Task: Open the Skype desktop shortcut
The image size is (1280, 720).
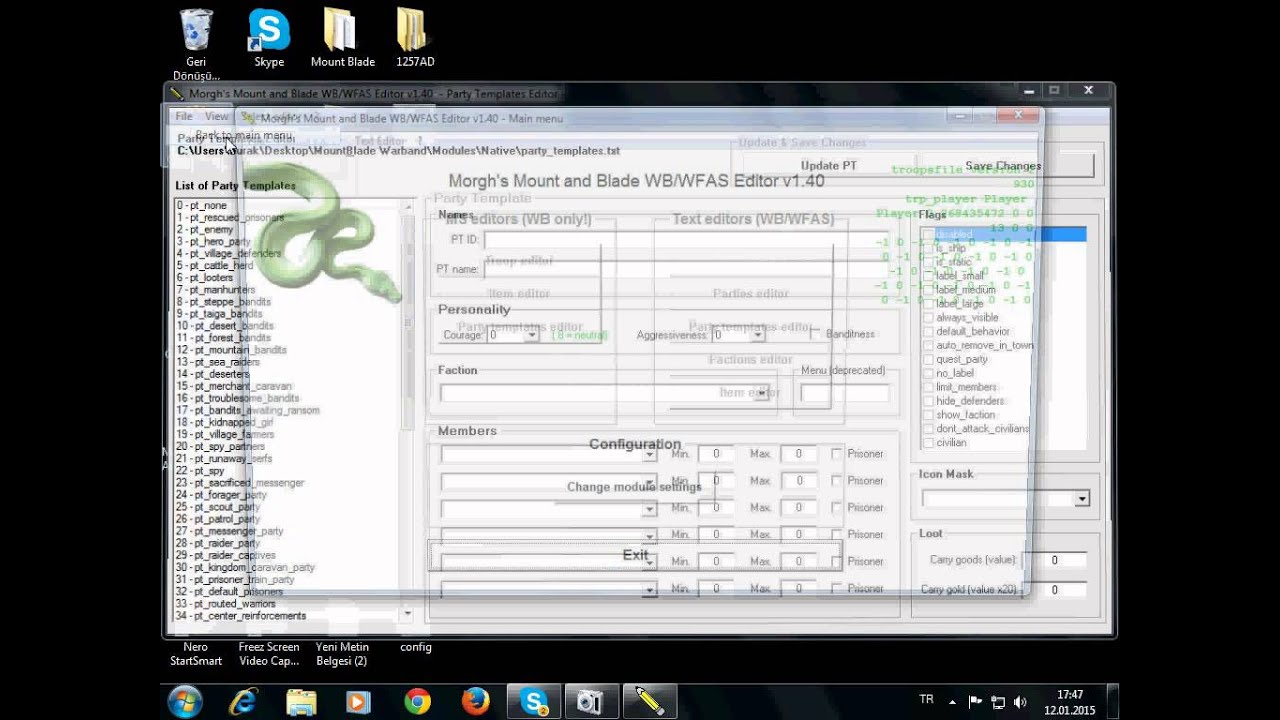Action: tap(269, 38)
